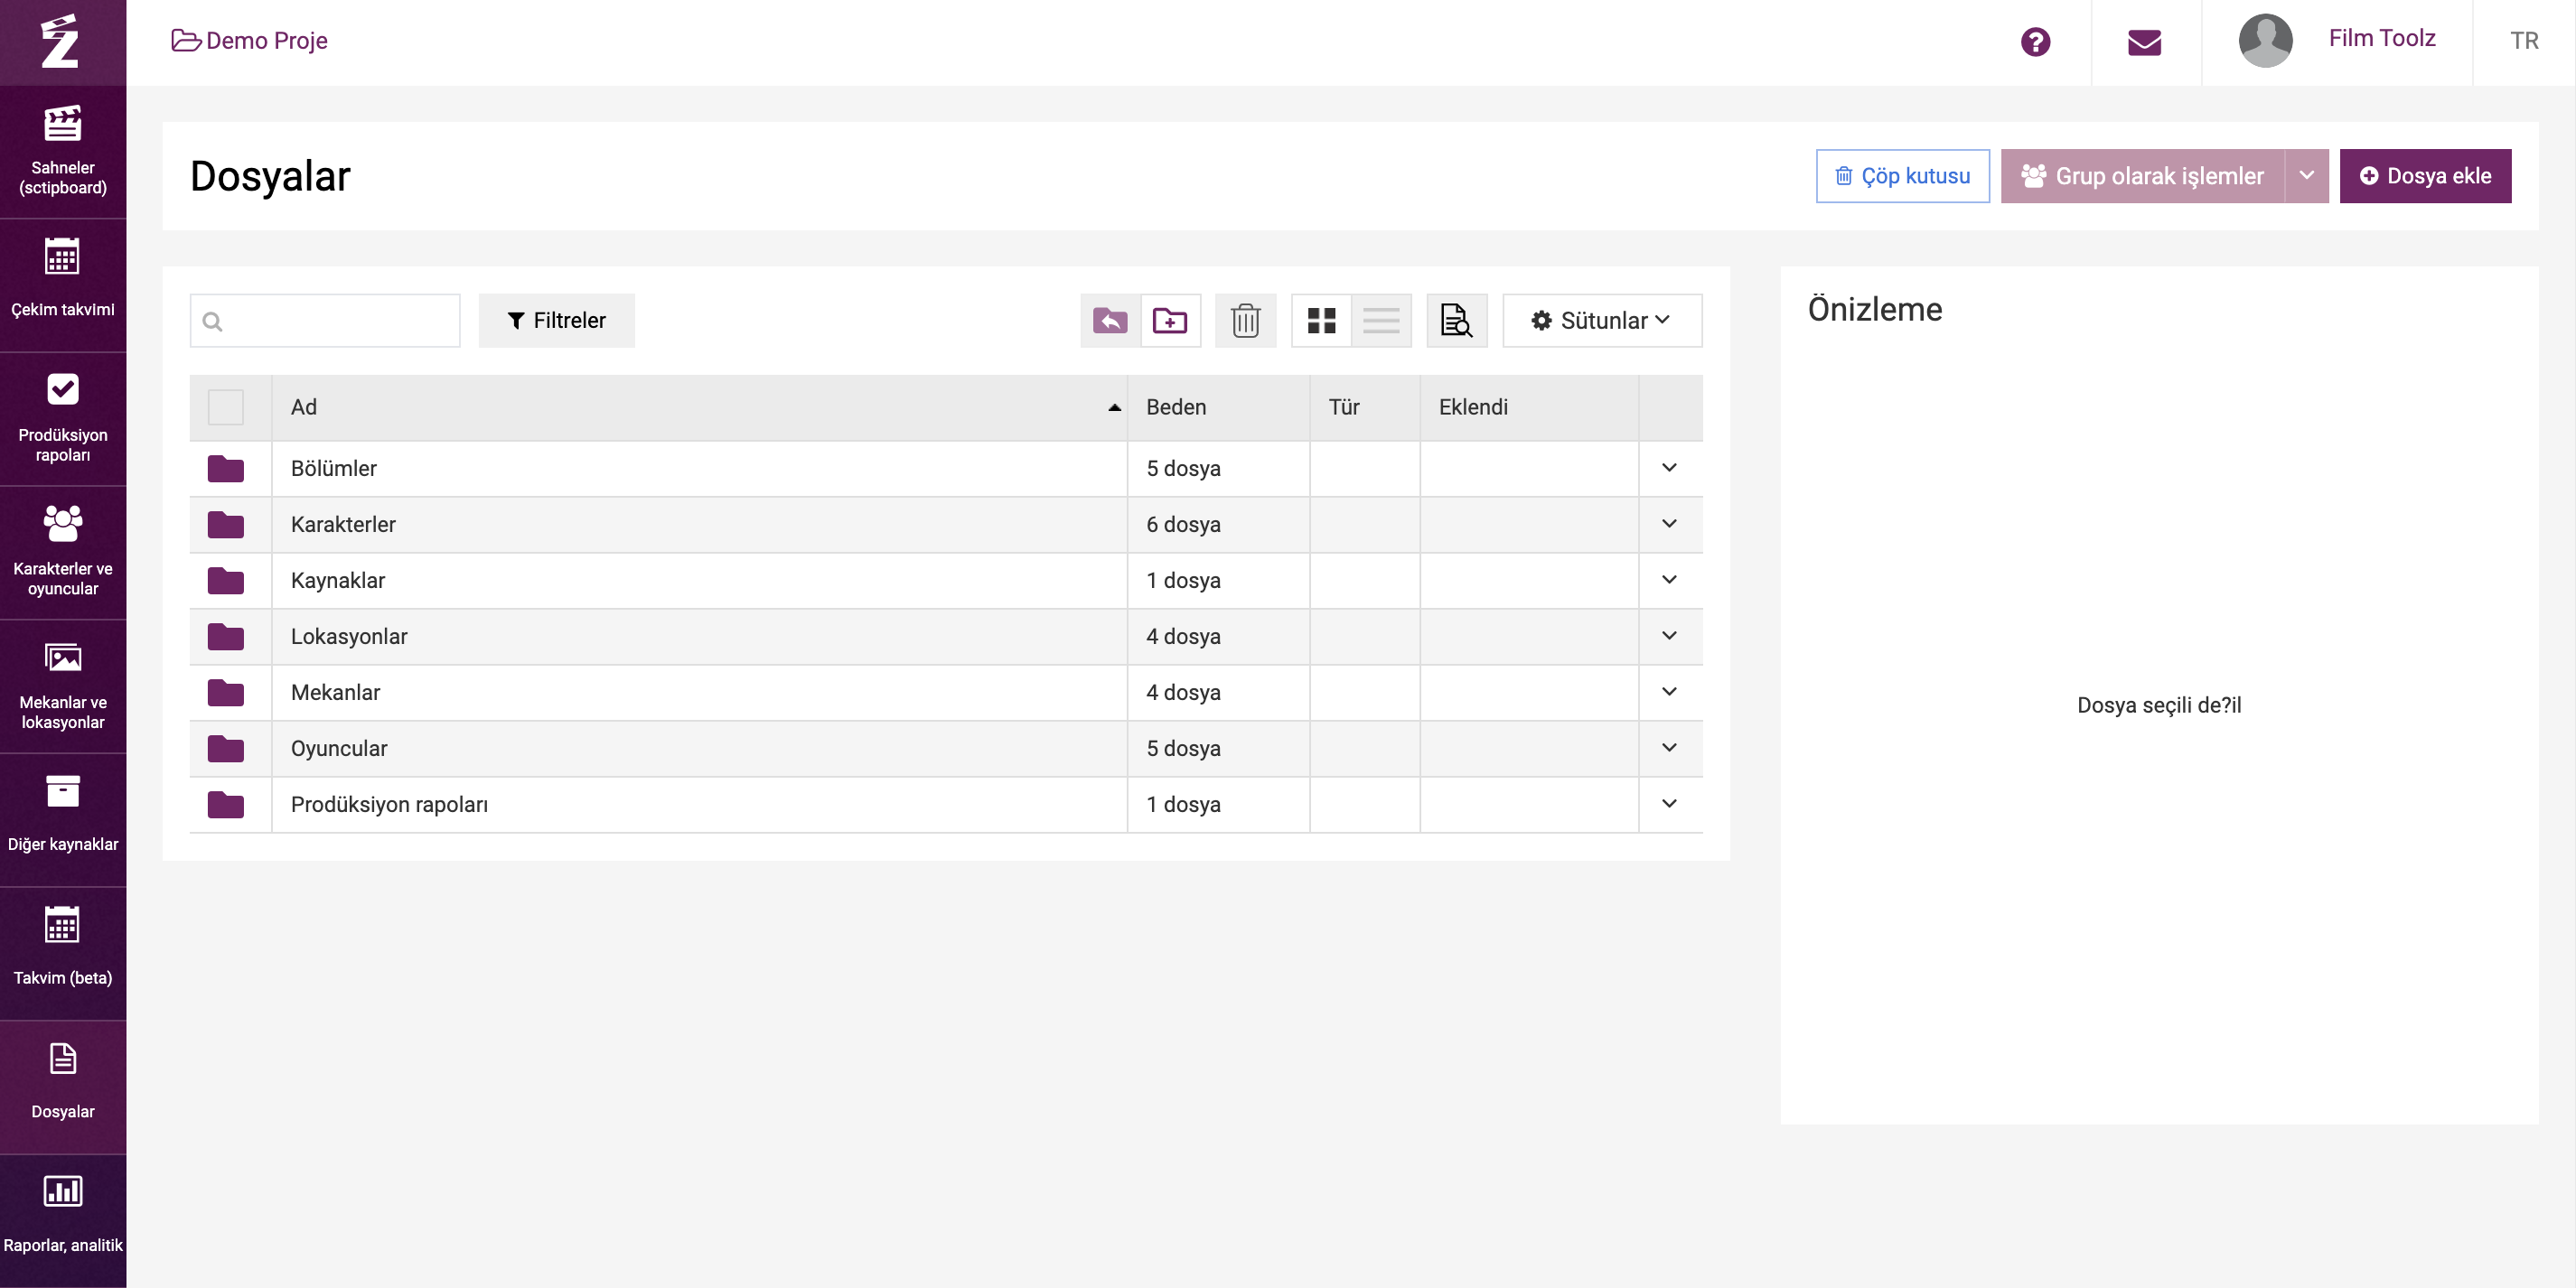Open the help question mark icon
The image size is (2576, 1288).
pos(2035,42)
